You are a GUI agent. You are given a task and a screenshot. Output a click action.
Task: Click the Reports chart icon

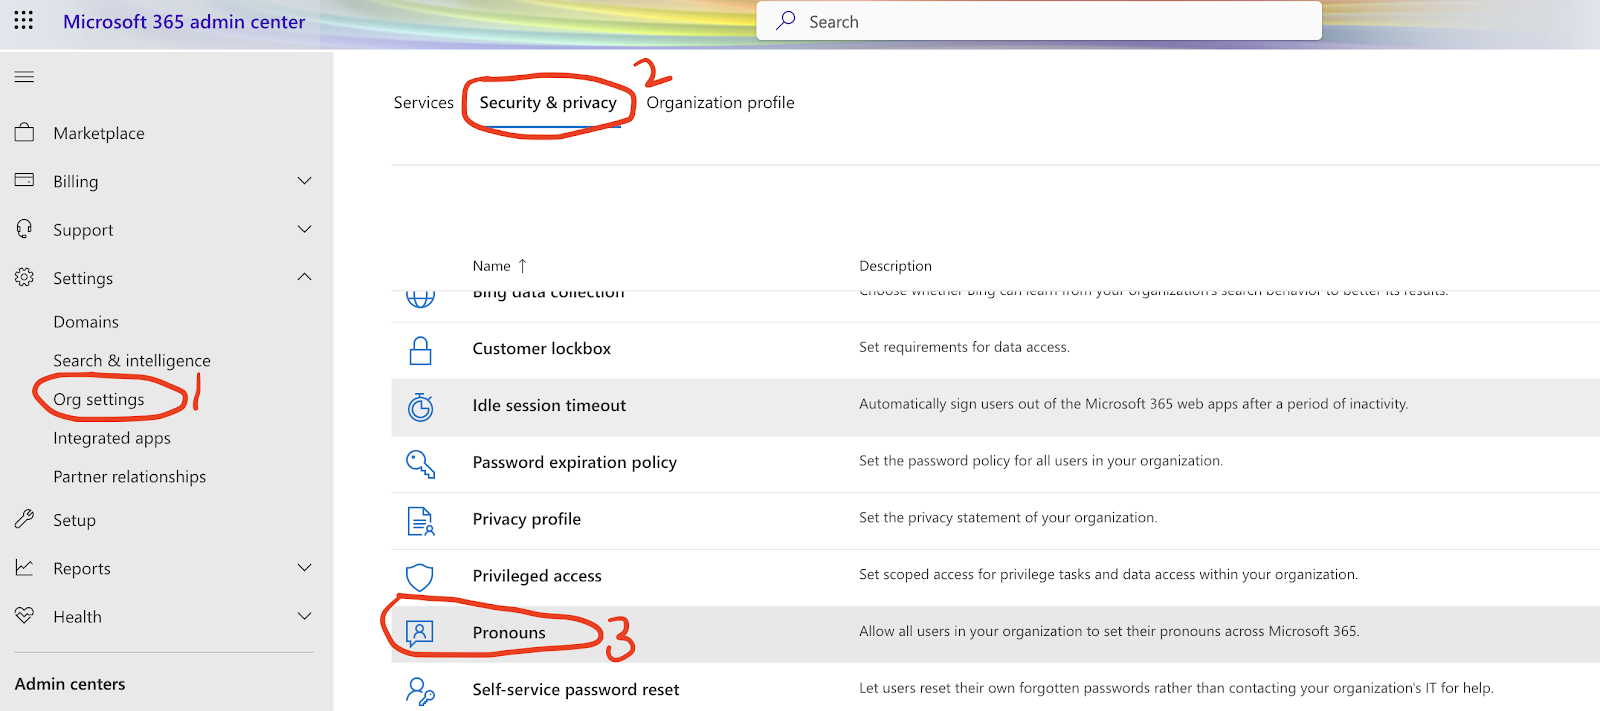[24, 567]
